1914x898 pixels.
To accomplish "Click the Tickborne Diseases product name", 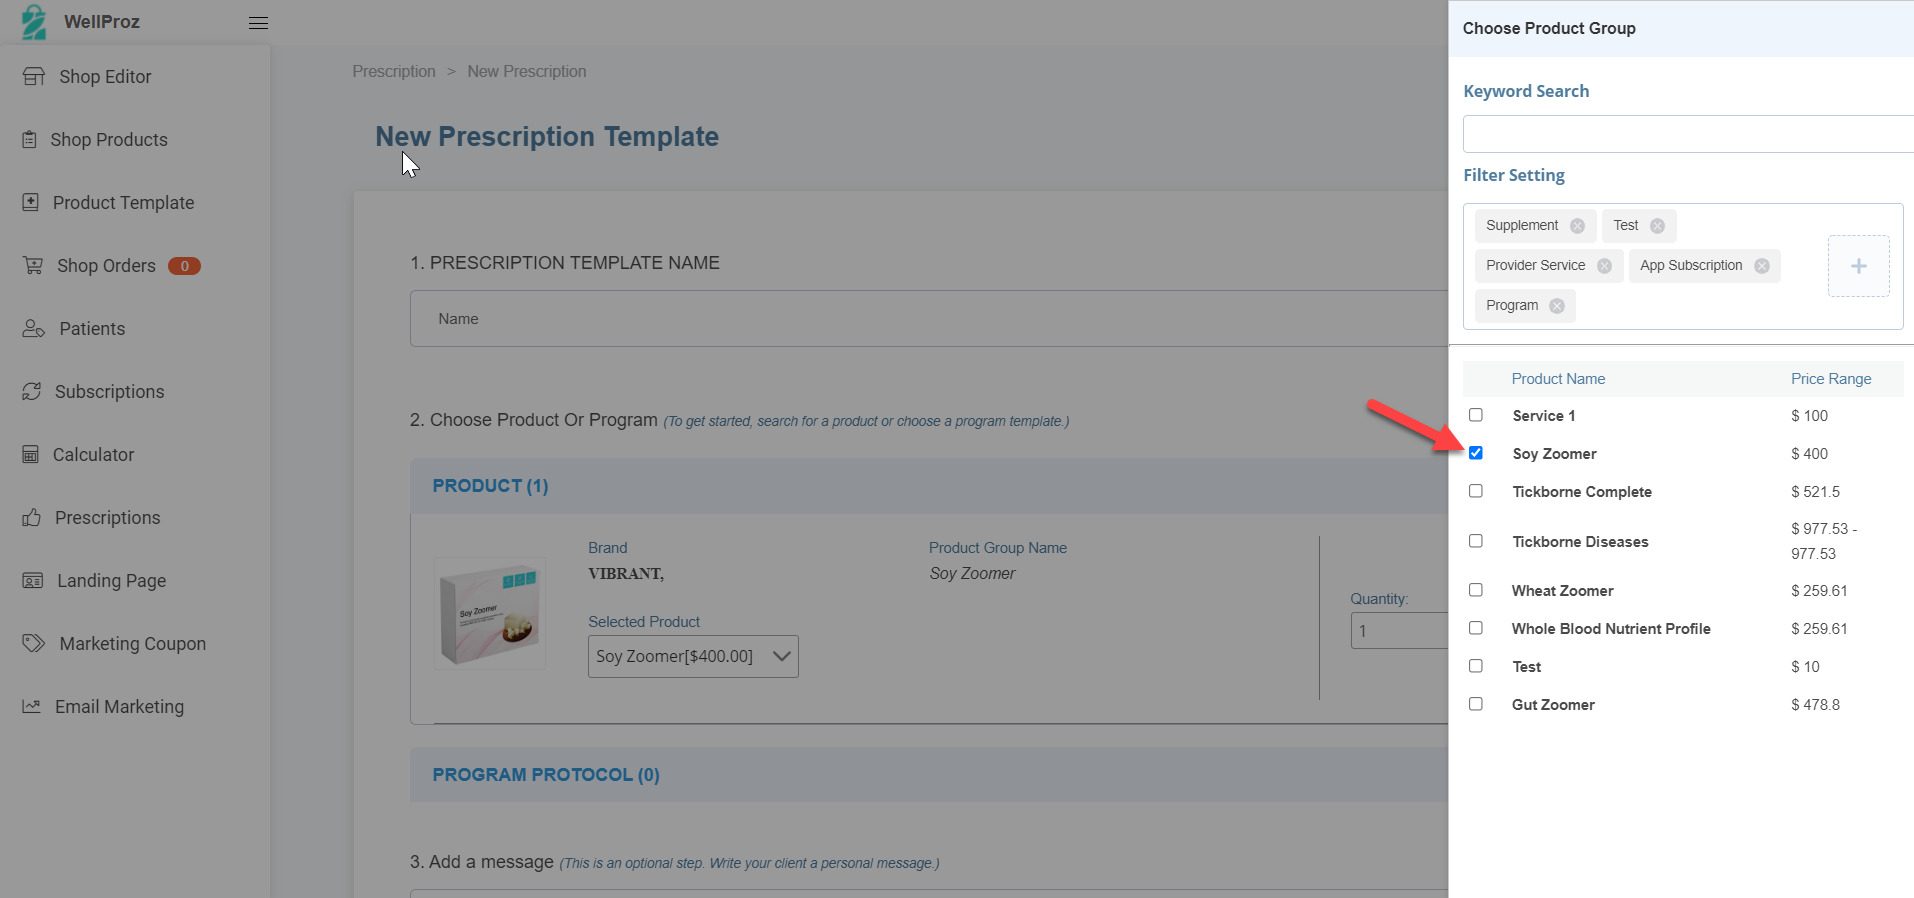I will pos(1580,542).
